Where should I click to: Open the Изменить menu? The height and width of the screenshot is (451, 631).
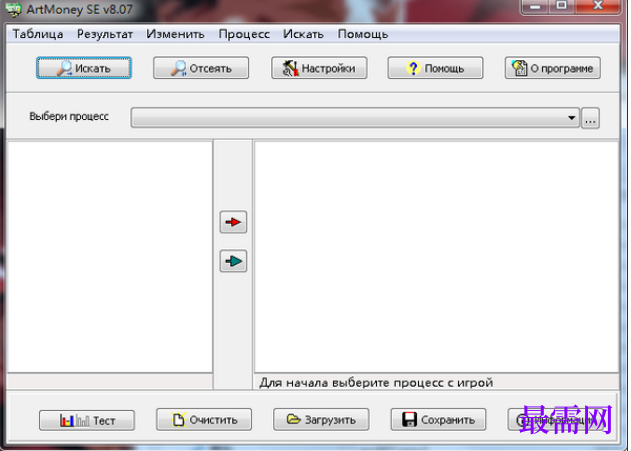(x=175, y=34)
